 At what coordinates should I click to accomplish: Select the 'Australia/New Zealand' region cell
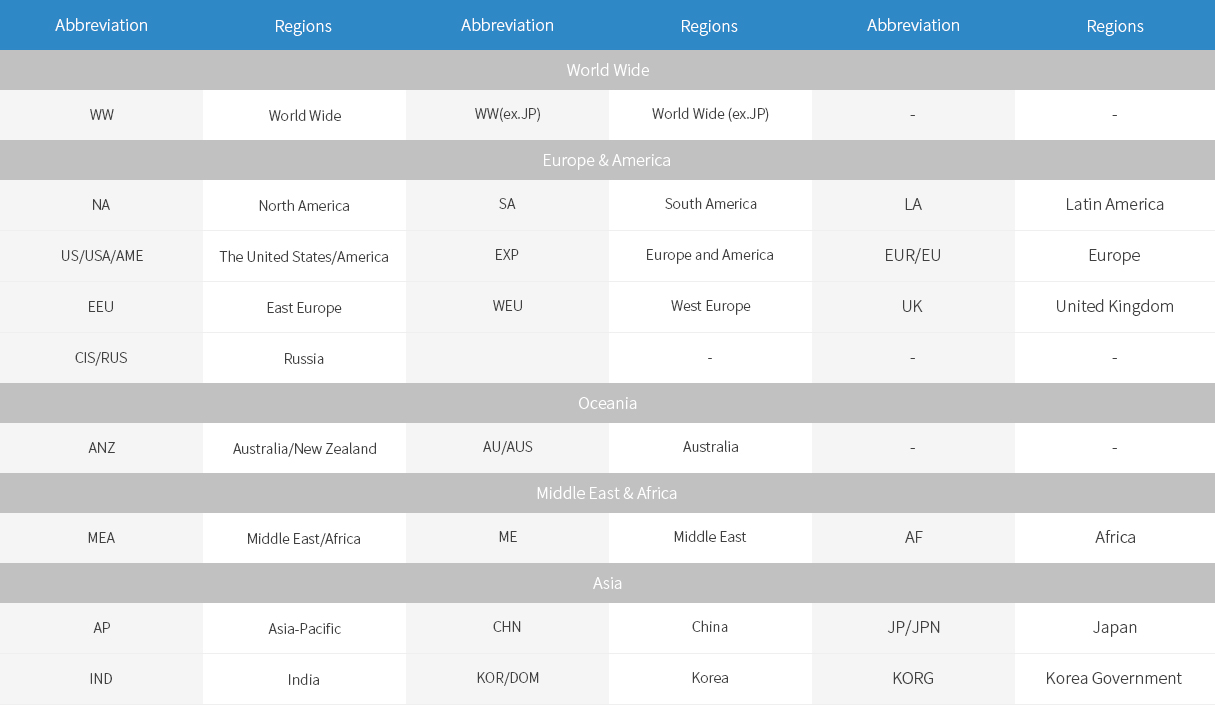pyautogui.click(x=304, y=448)
